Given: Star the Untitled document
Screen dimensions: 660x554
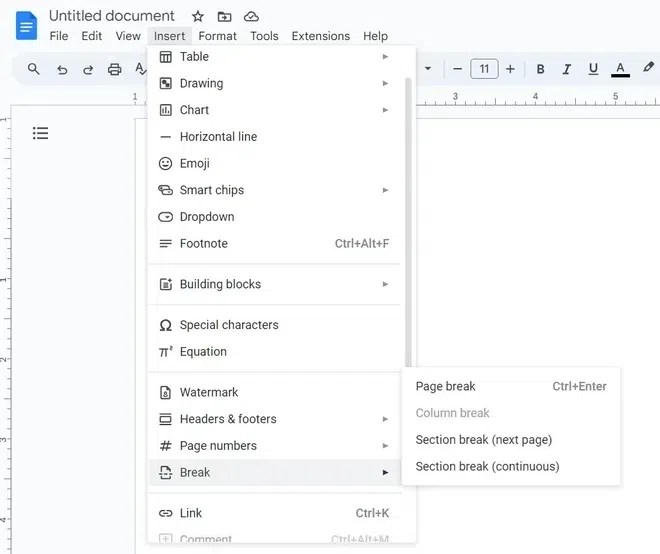Looking at the screenshot, I should tap(198, 16).
